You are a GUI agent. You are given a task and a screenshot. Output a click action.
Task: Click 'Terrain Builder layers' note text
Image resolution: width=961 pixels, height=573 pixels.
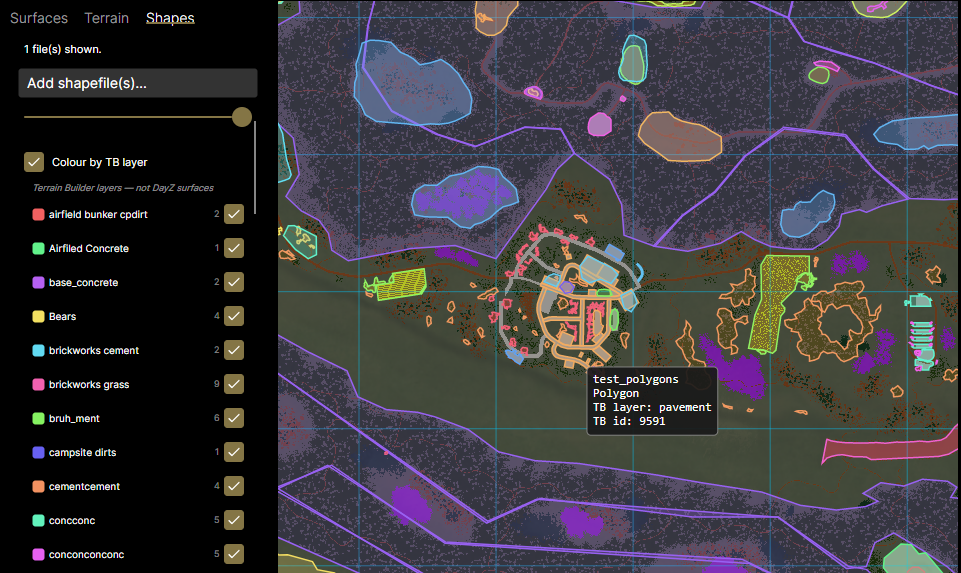click(x=123, y=188)
